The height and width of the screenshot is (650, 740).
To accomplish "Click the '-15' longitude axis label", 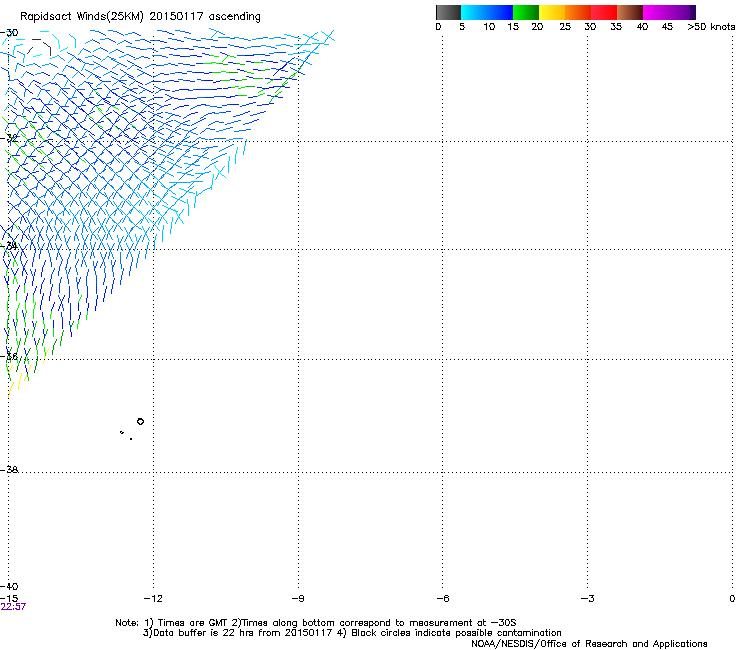I will [9, 599].
